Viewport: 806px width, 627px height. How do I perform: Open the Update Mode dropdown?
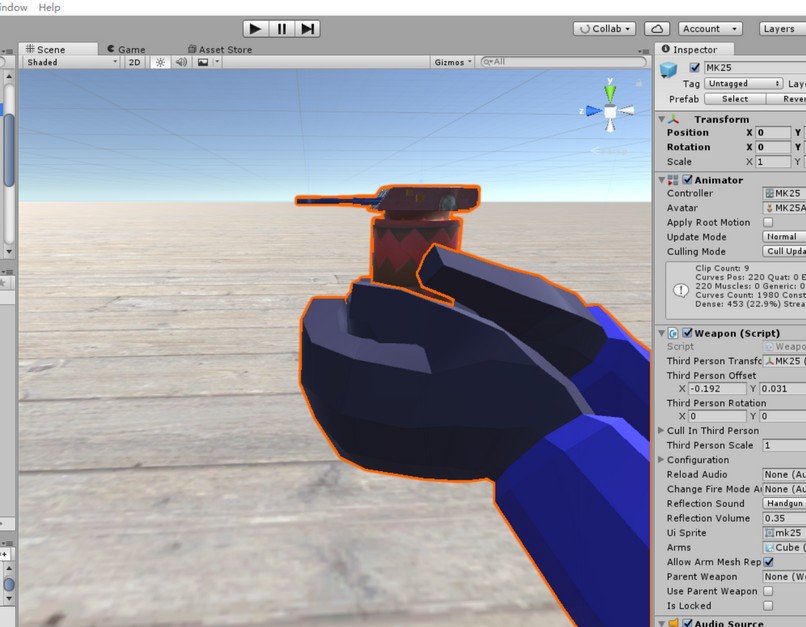click(x=783, y=237)
